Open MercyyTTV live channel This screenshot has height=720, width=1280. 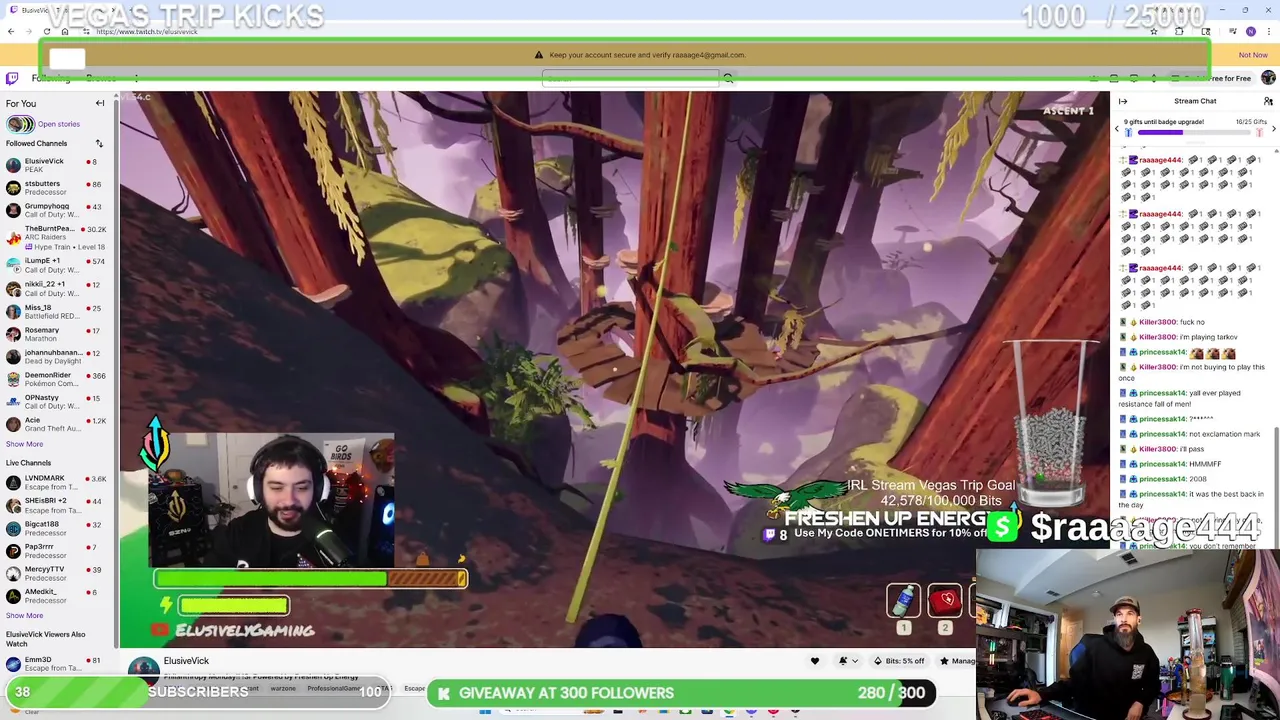point(56,573)
